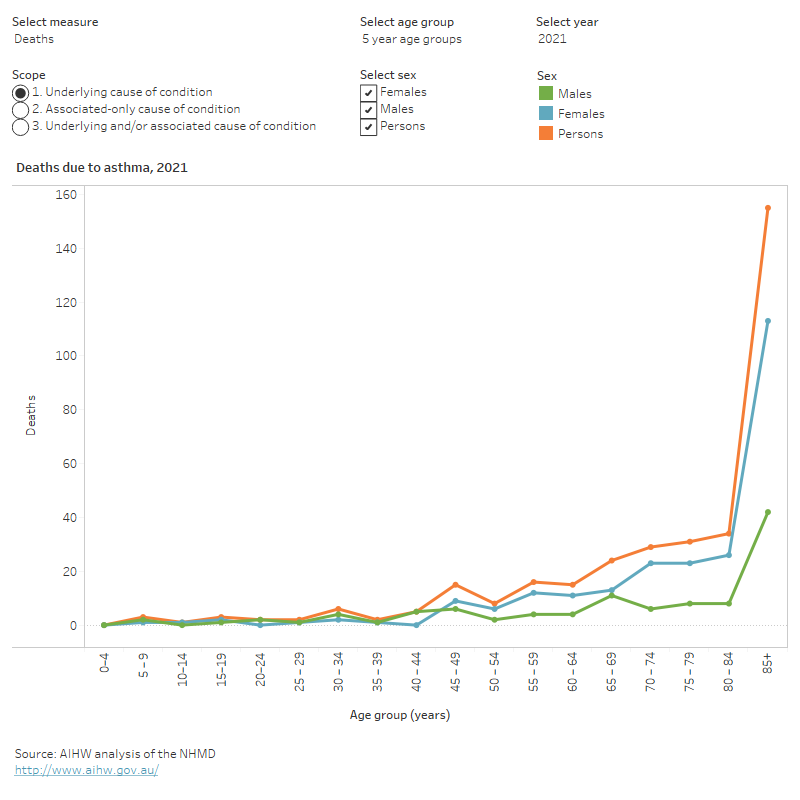Click the Males data point at 85+
Viewport: 800px width, 800px height.
tap(767, 512)
